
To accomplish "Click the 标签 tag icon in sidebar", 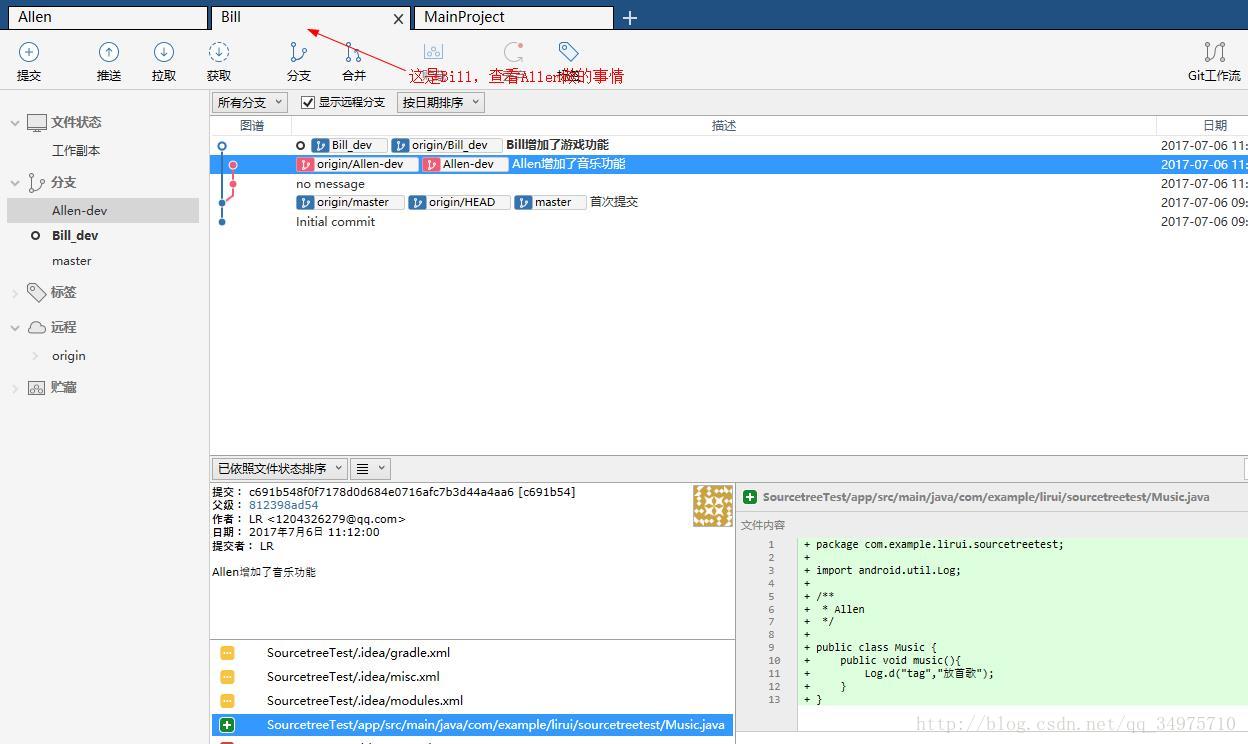I will pyautogui.click(x=37, y=292).
